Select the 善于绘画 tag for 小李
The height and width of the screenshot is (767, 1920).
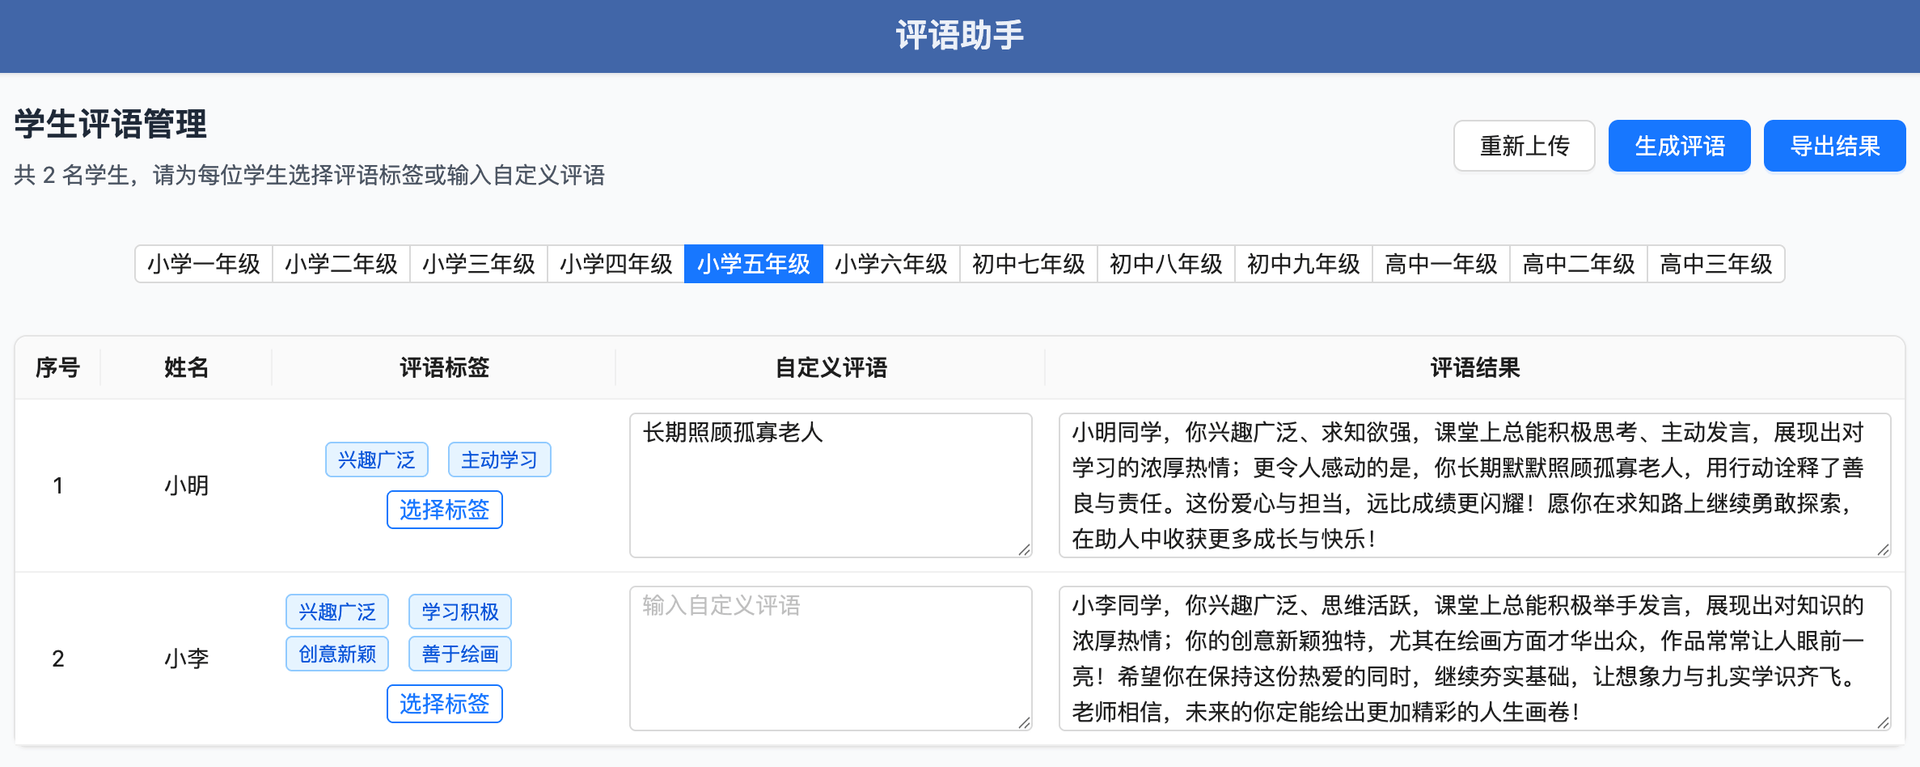[459, 653]
